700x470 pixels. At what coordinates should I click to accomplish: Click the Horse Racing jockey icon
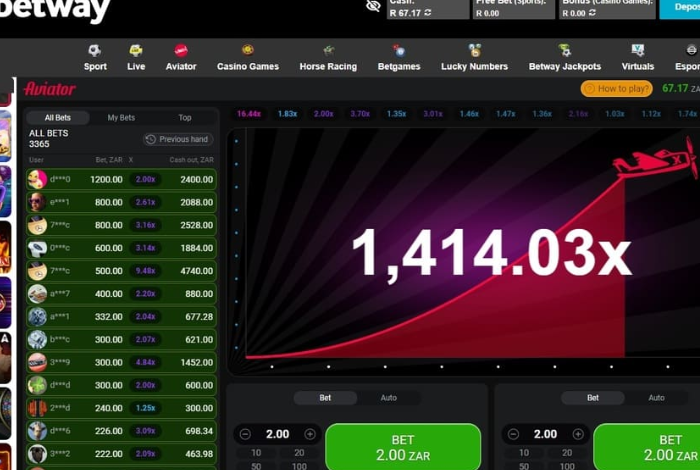pyautogui.click(x=329, y=50)
